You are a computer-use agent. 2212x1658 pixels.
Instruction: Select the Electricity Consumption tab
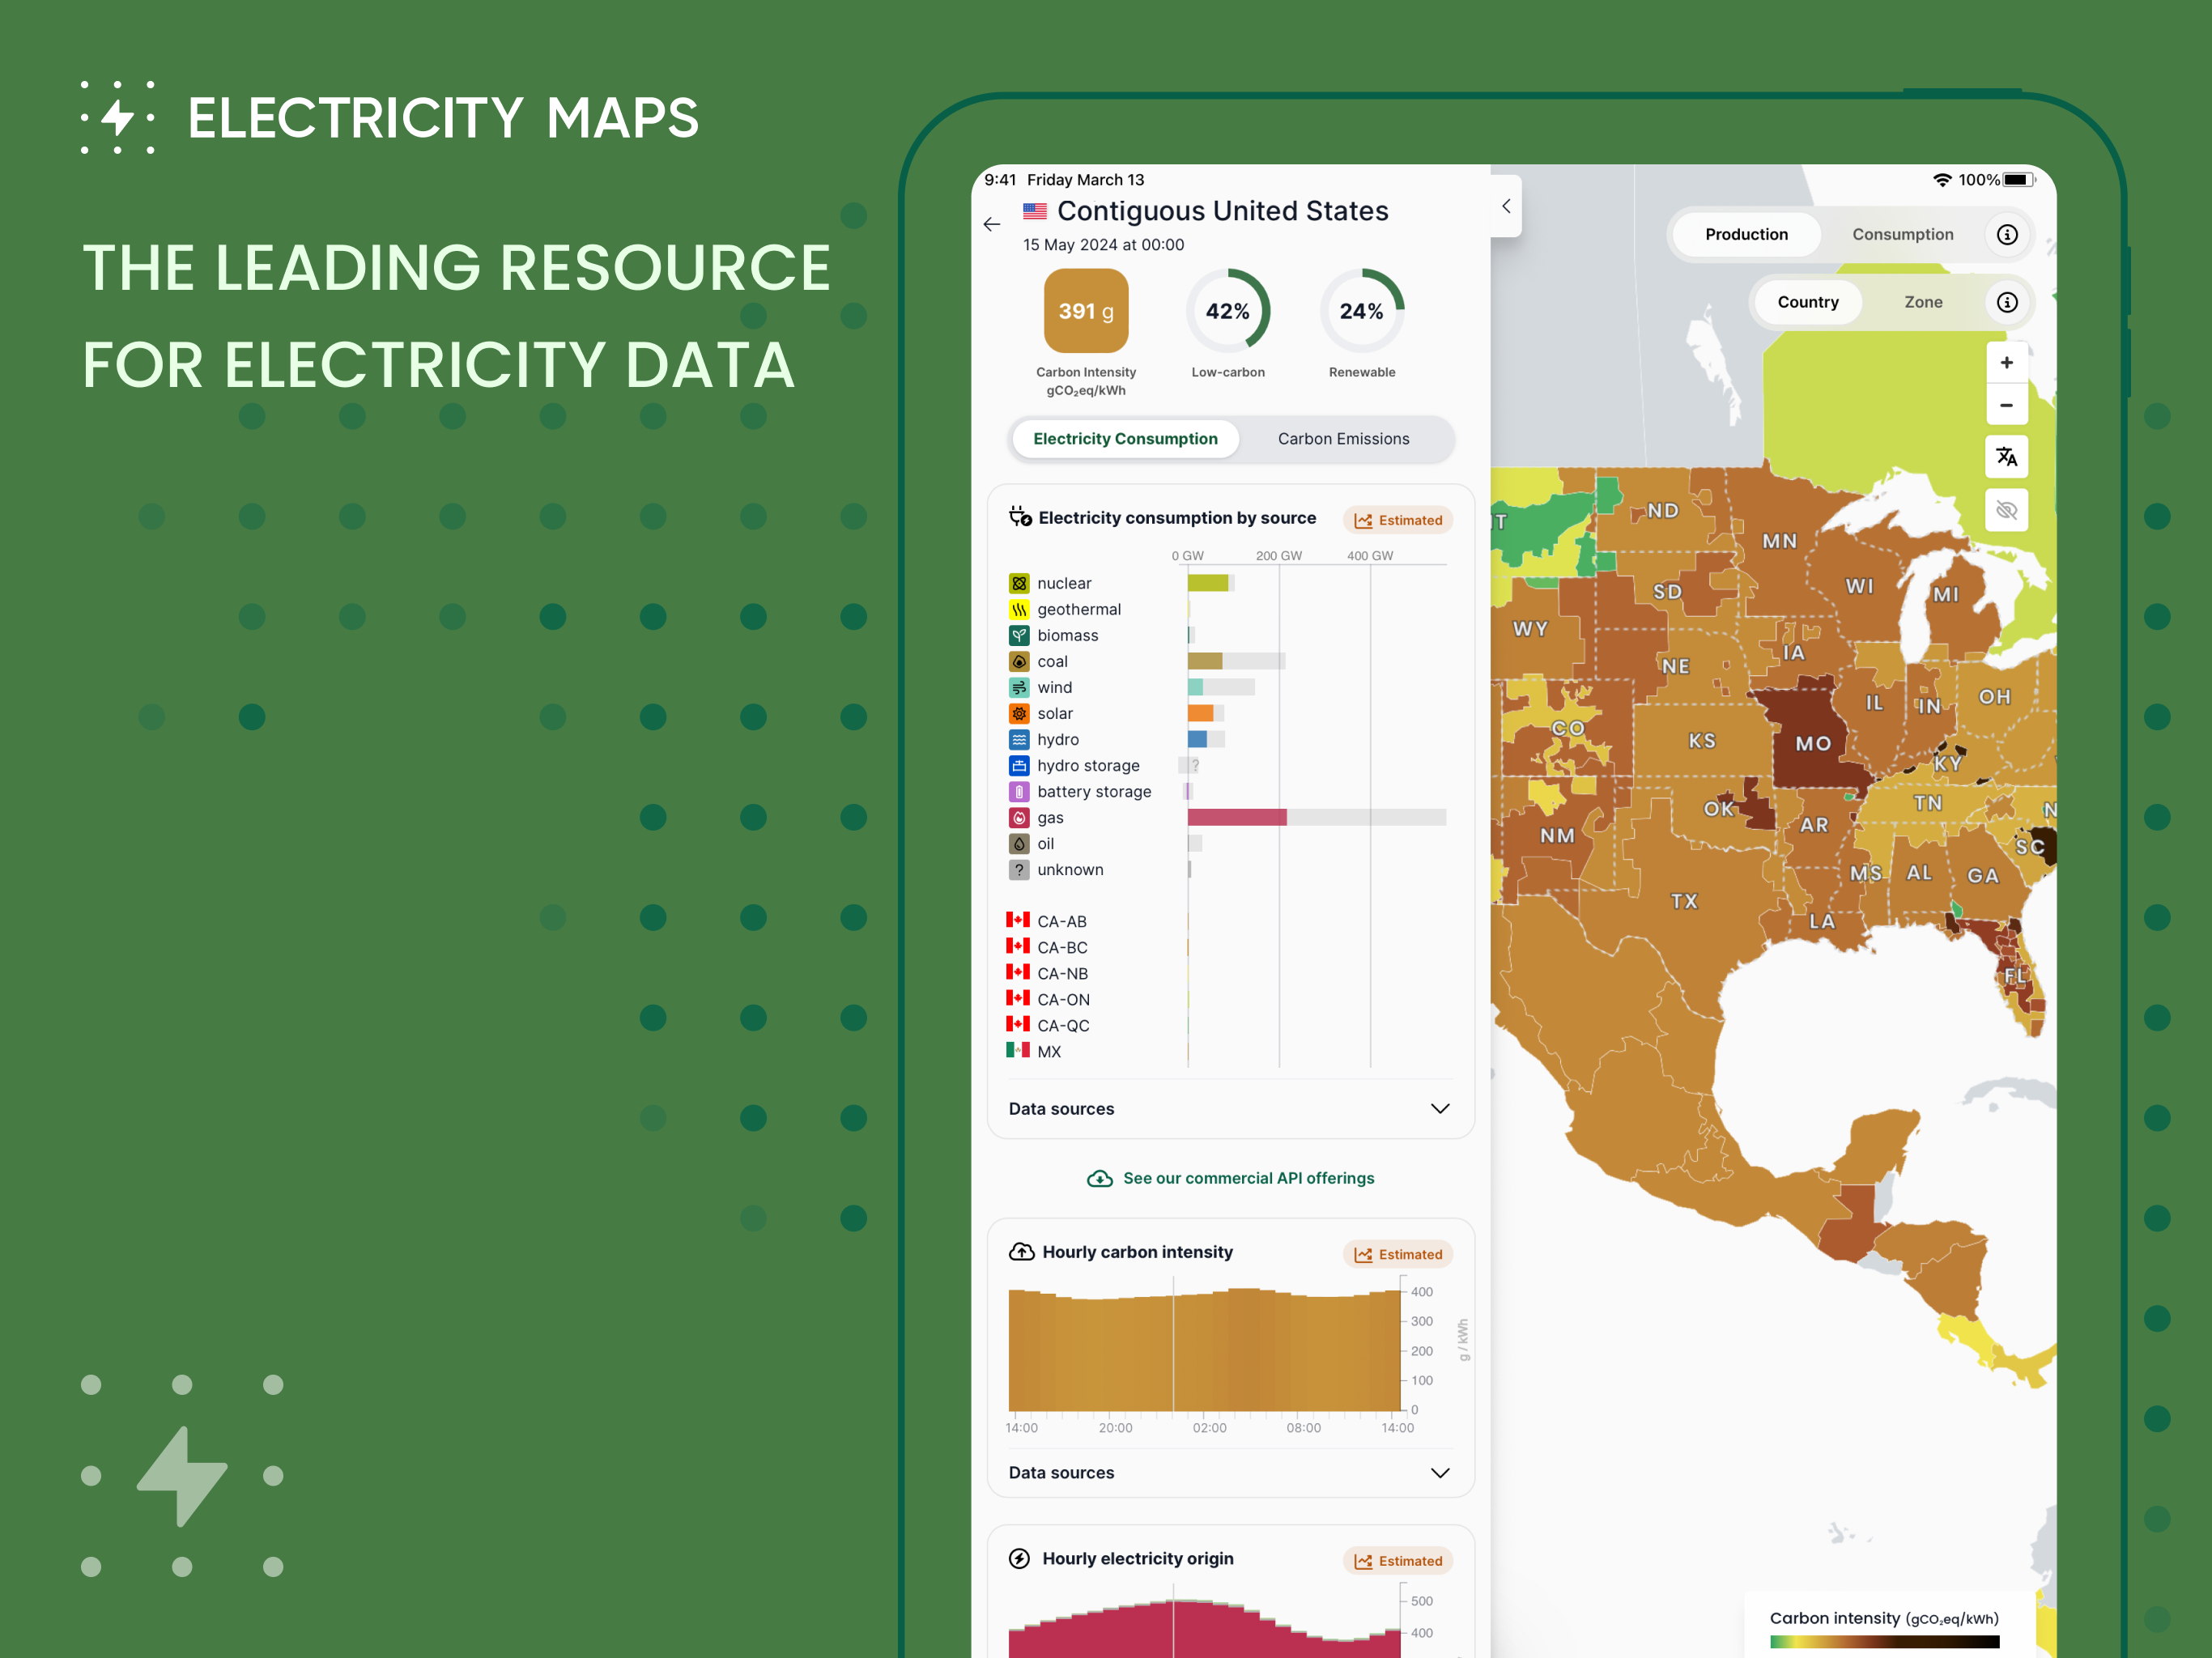click(1125, 439)
